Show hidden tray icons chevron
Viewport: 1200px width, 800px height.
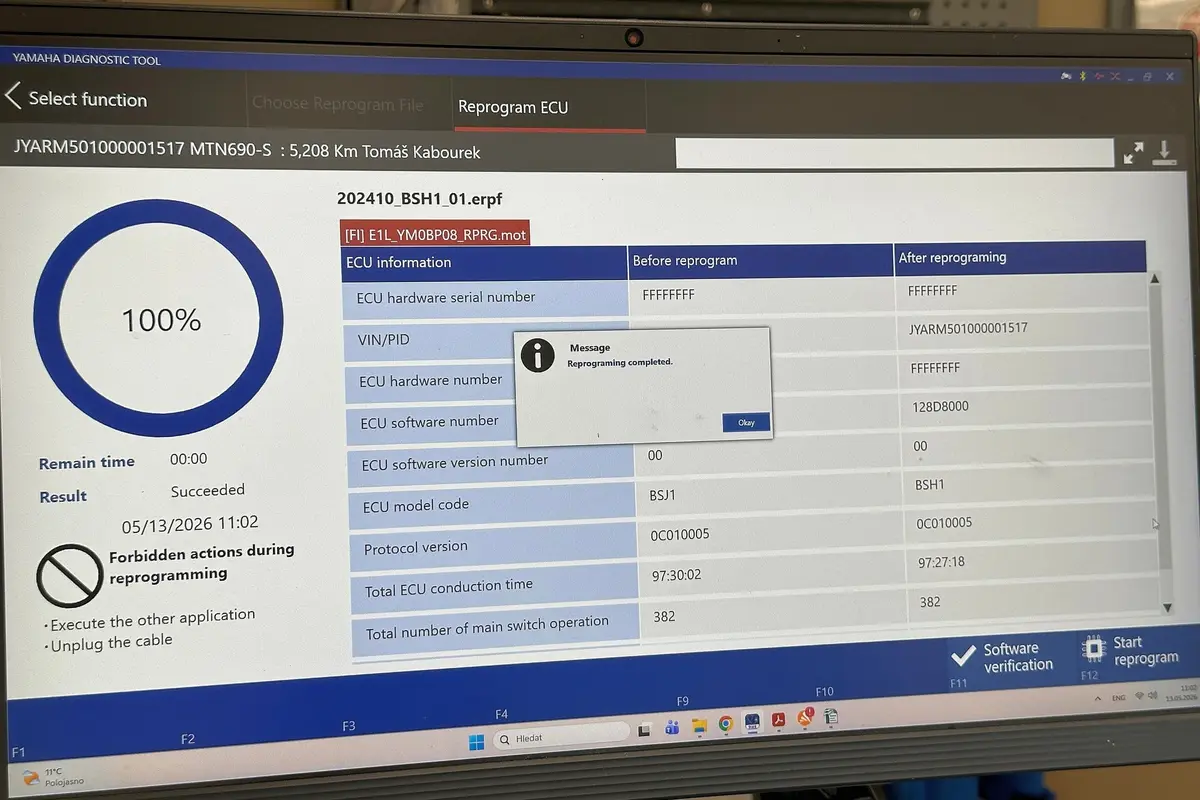click(1096, 698)
